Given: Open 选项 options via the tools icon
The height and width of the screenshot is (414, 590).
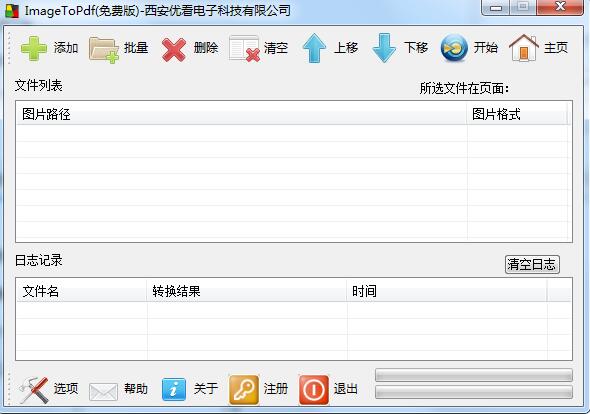Looking at the screenshot, I should 34,390.
